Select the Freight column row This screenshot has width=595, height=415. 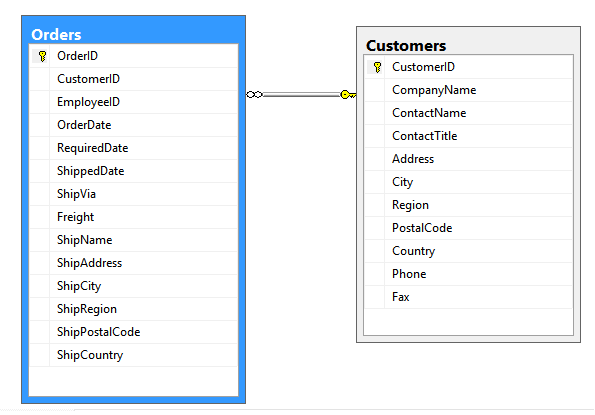pos(134,217)
